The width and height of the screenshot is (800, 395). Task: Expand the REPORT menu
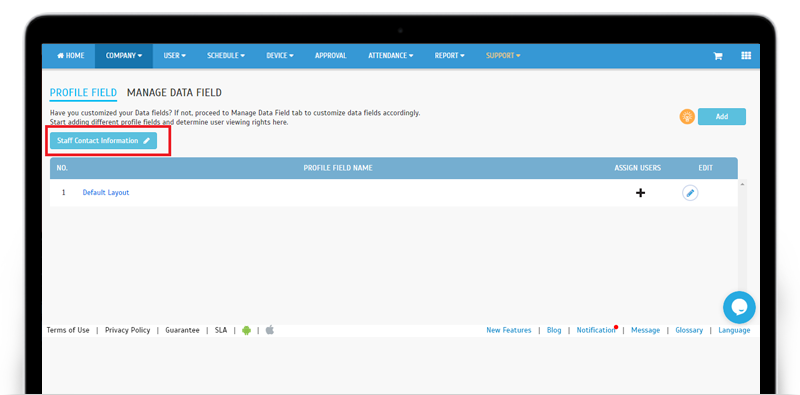tap(449, 56)
